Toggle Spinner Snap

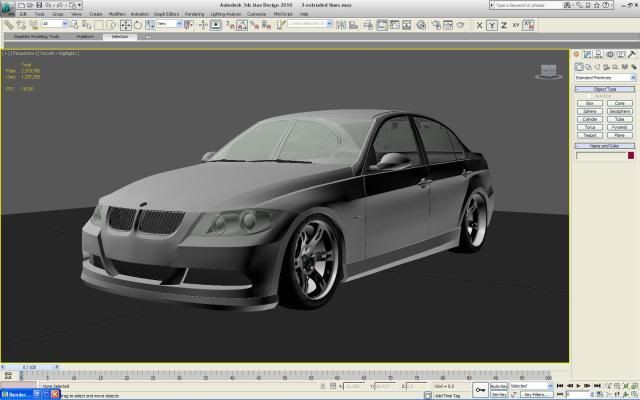pos(267,25)
